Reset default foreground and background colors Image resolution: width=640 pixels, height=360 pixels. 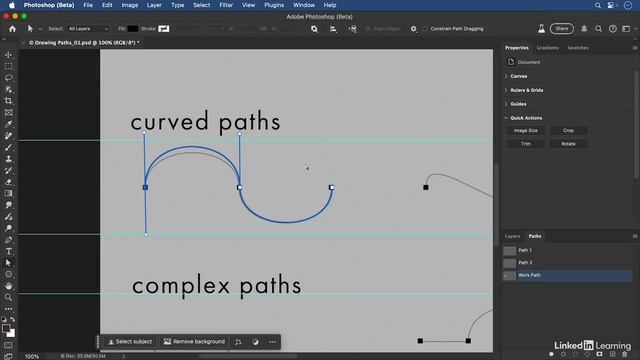point(4,319)
